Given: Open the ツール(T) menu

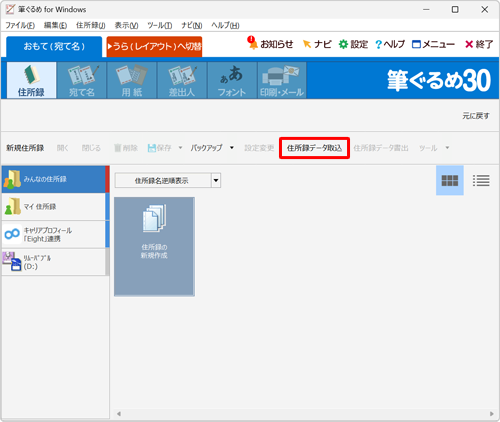Looking at the screenshot, I should pos(160,25).
